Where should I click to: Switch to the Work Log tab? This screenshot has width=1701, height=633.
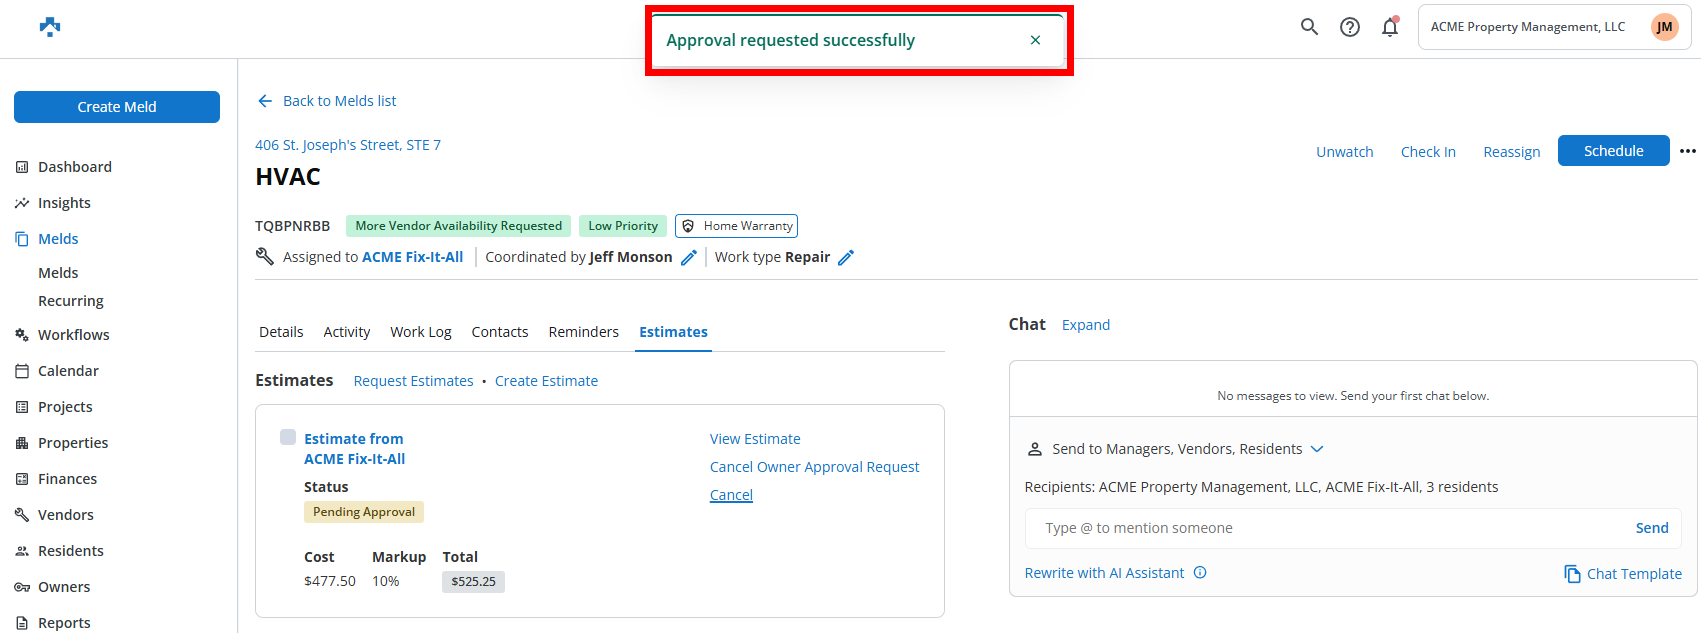coord(420,332)
